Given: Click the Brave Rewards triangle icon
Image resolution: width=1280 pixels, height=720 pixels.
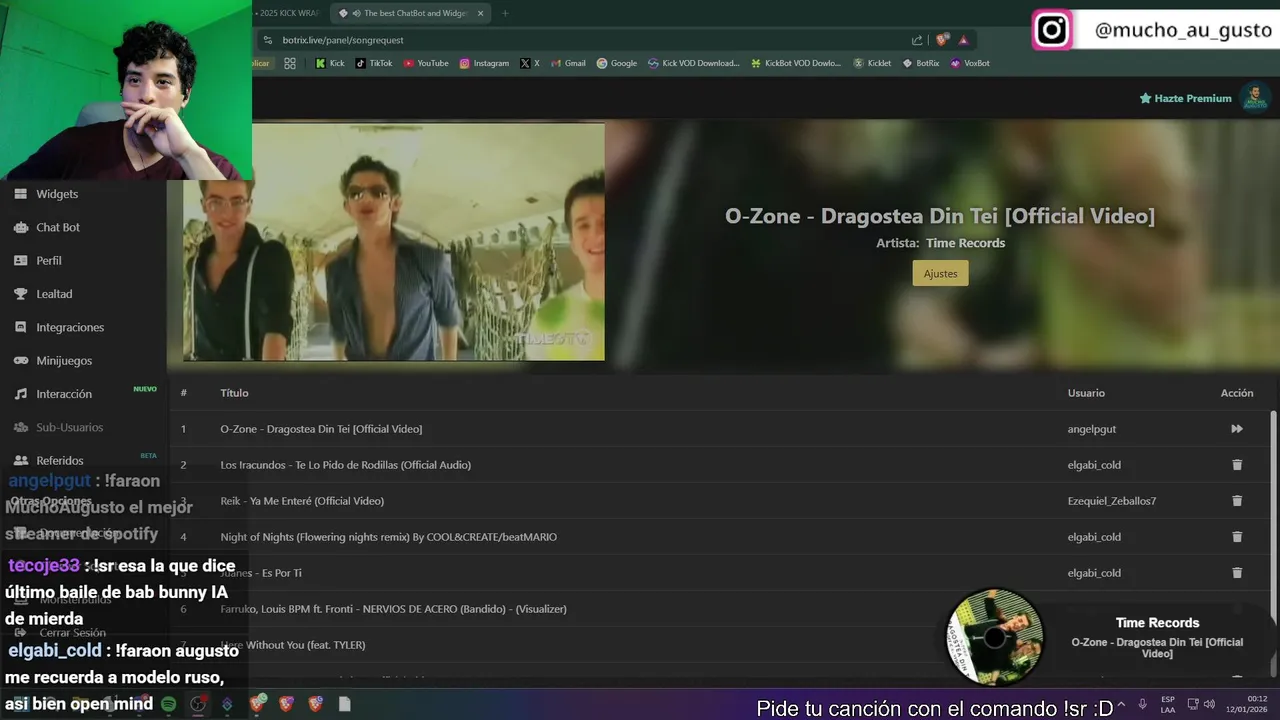Looking at the screenshot, I should pyautogui.click(x=963, y=40).
